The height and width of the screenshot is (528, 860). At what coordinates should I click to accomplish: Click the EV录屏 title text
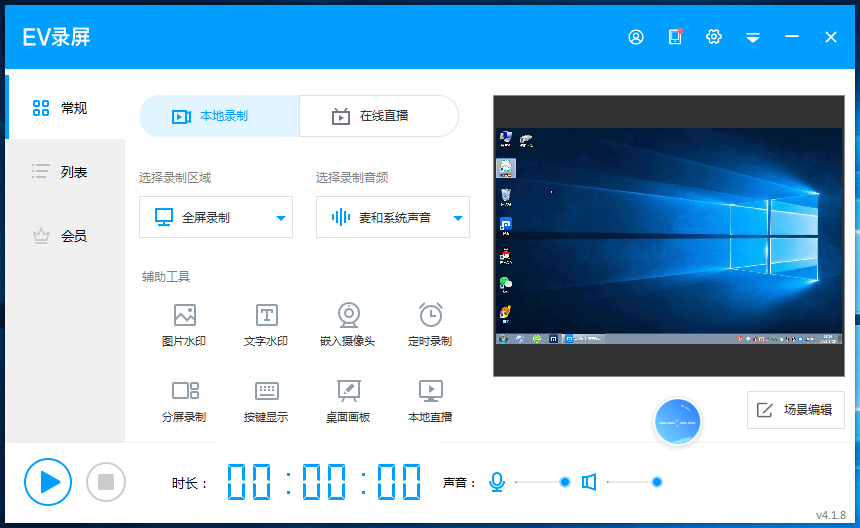tap(56, 37)
